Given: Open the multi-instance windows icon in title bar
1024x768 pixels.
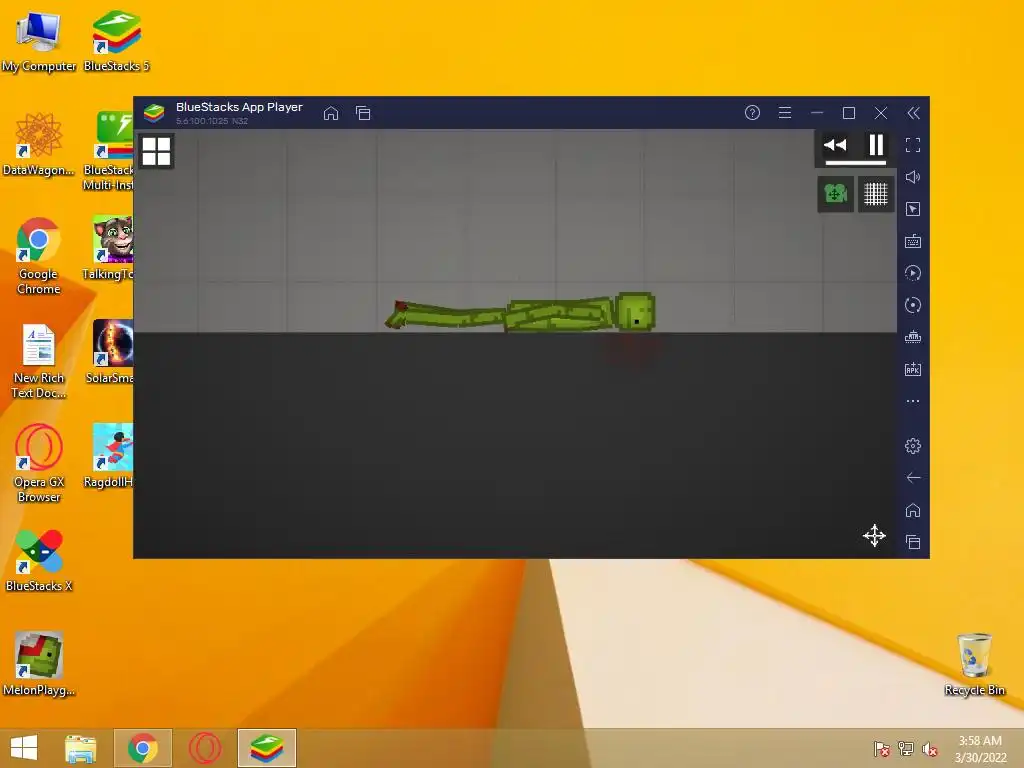Looking at the screenshot, I should (x=363, y=113).
